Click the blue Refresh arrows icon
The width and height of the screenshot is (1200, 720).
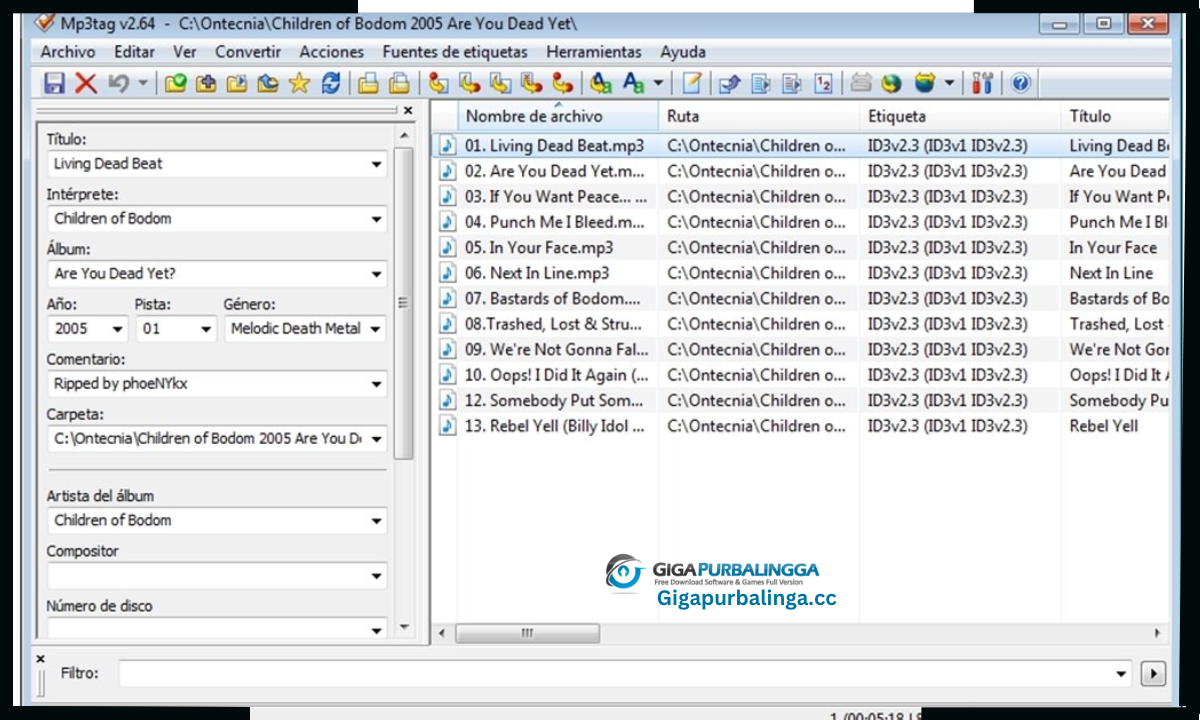(x=331, y=83)
